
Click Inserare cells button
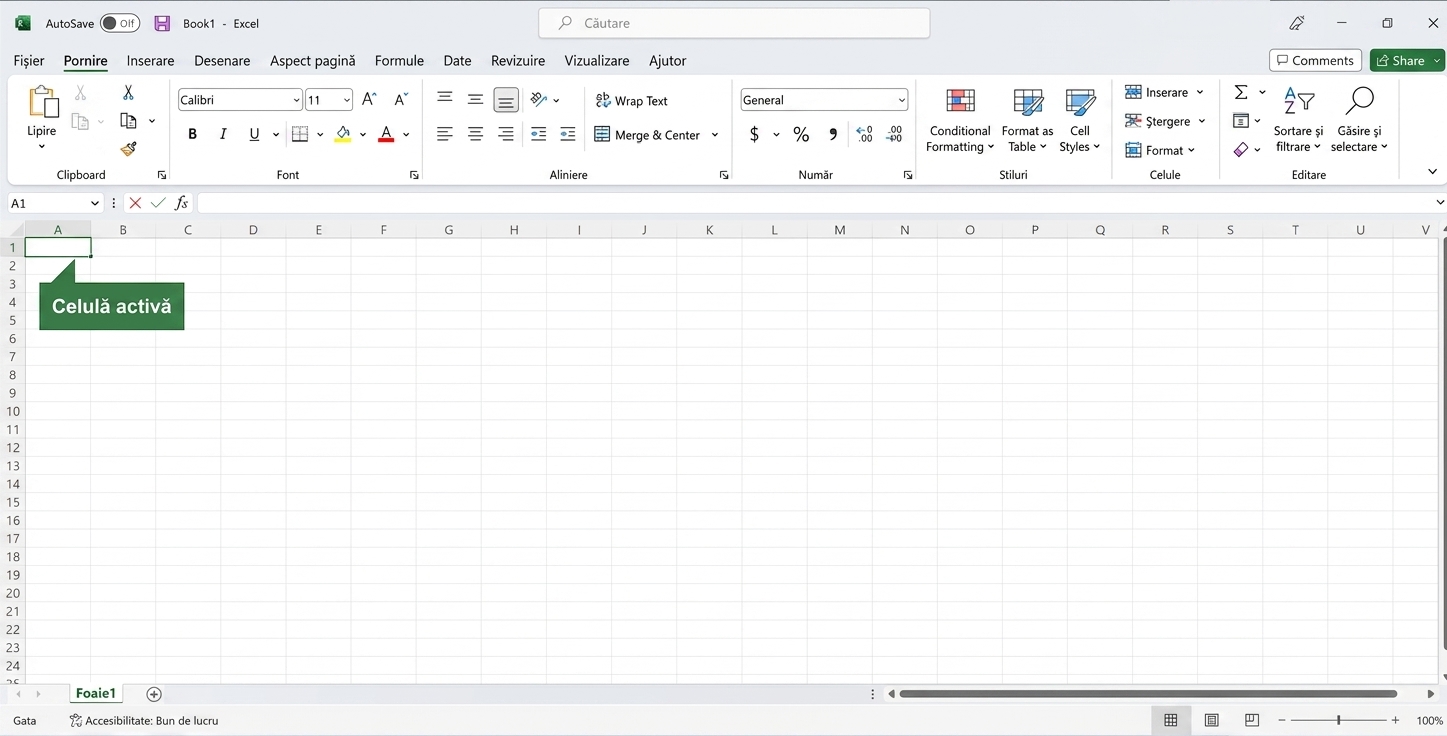1165,92
